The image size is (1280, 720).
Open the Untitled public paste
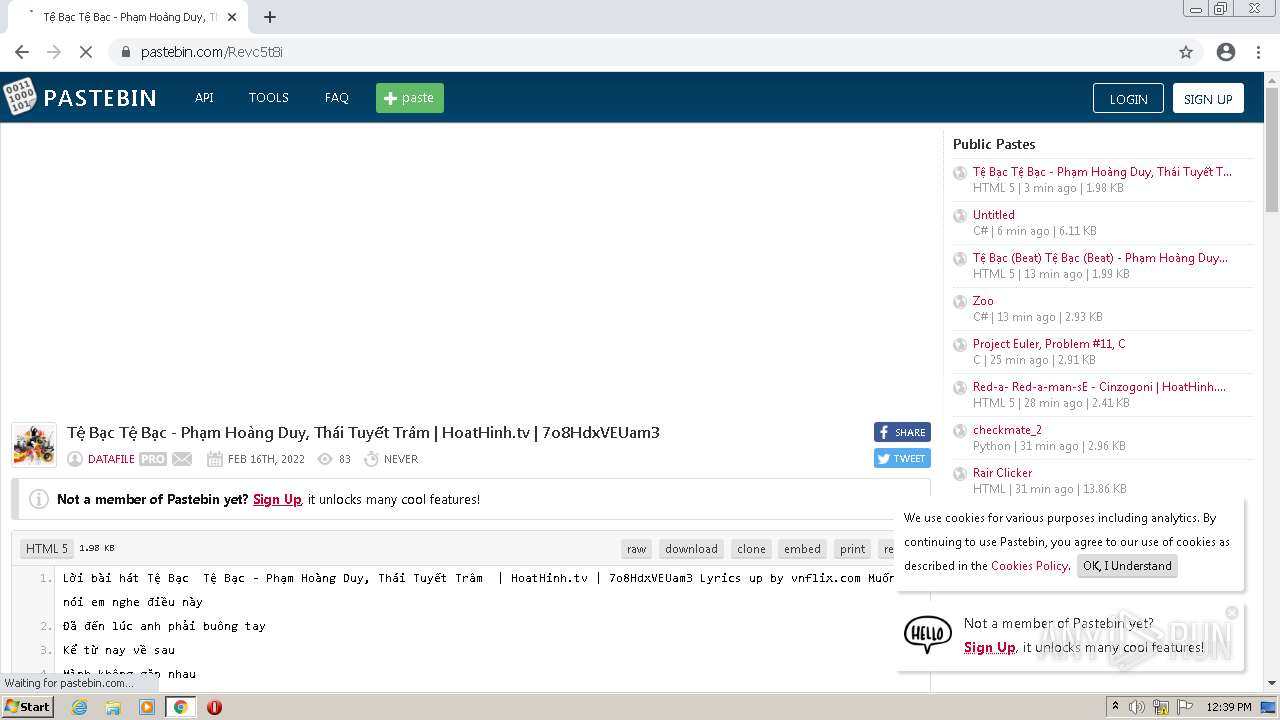pos(994,215)
